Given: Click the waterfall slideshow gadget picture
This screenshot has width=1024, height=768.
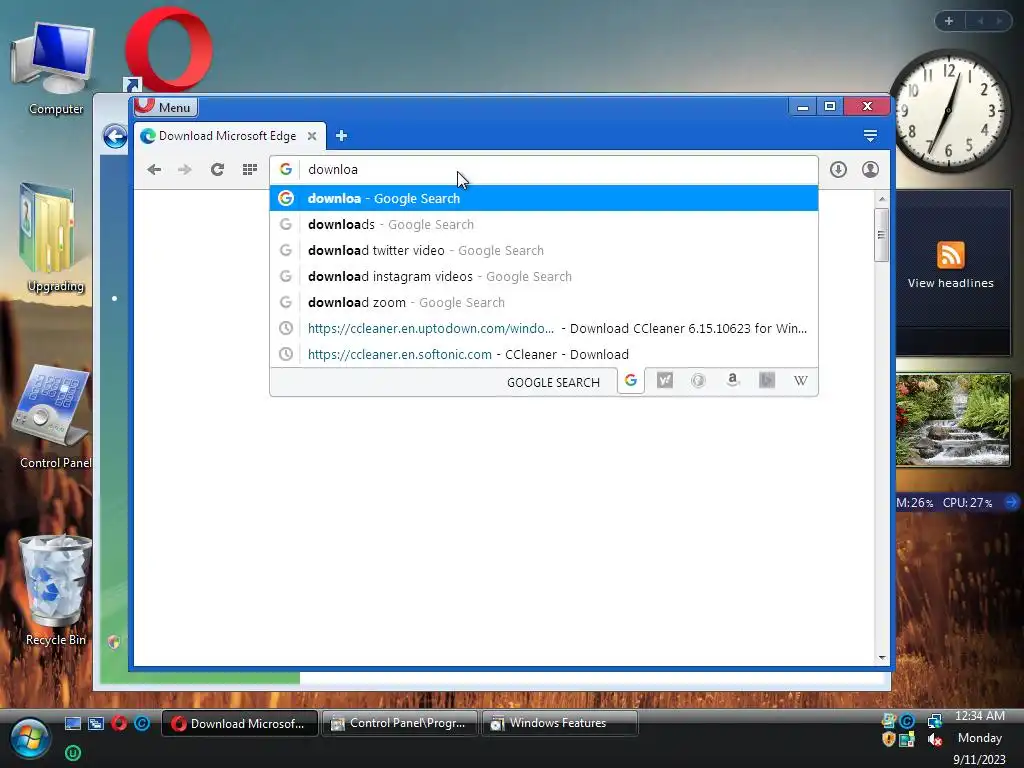Looking at the screenshot, I should pyautogui.click(x=953, y=420).
